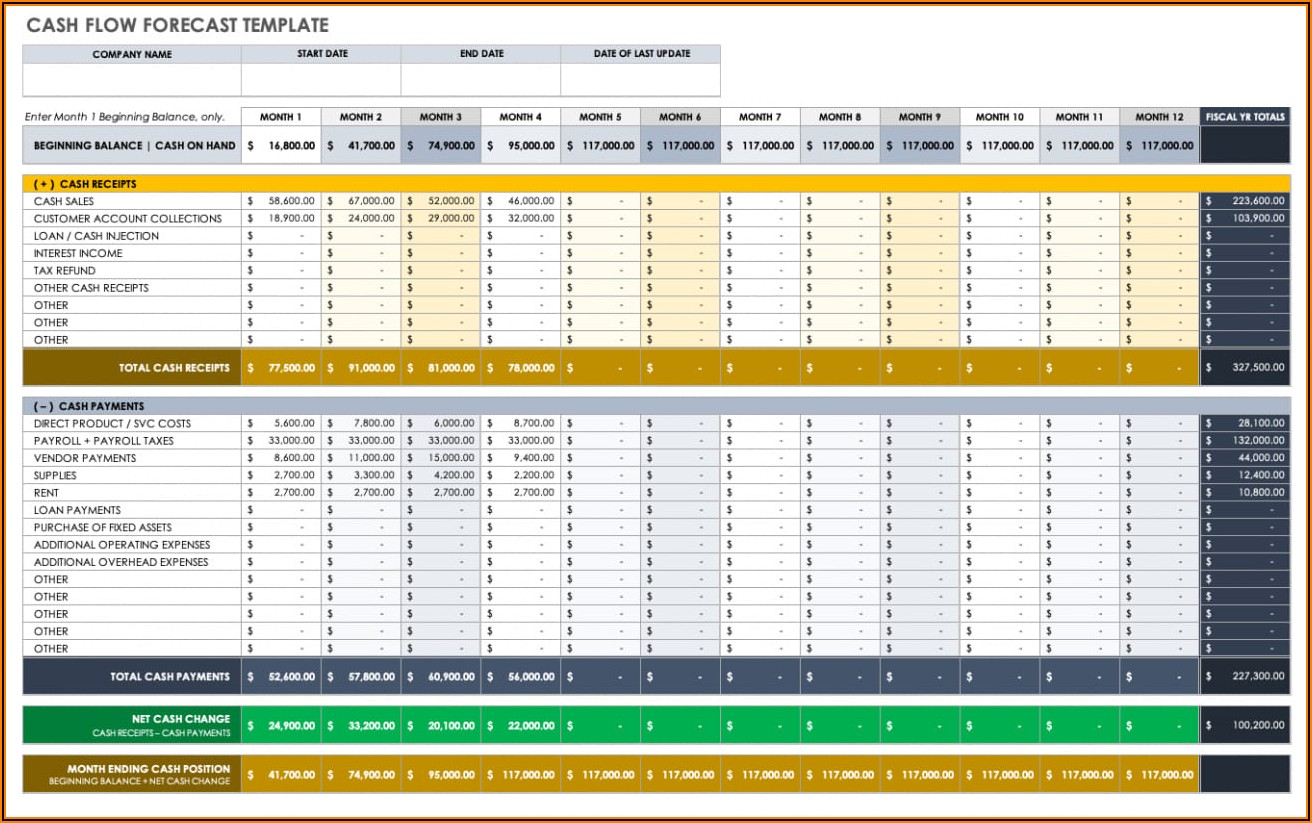The height and width of the screenshot is (823, 1312).
Task: Select the Month 1 Cash Sales value
Action: [281, 201]
